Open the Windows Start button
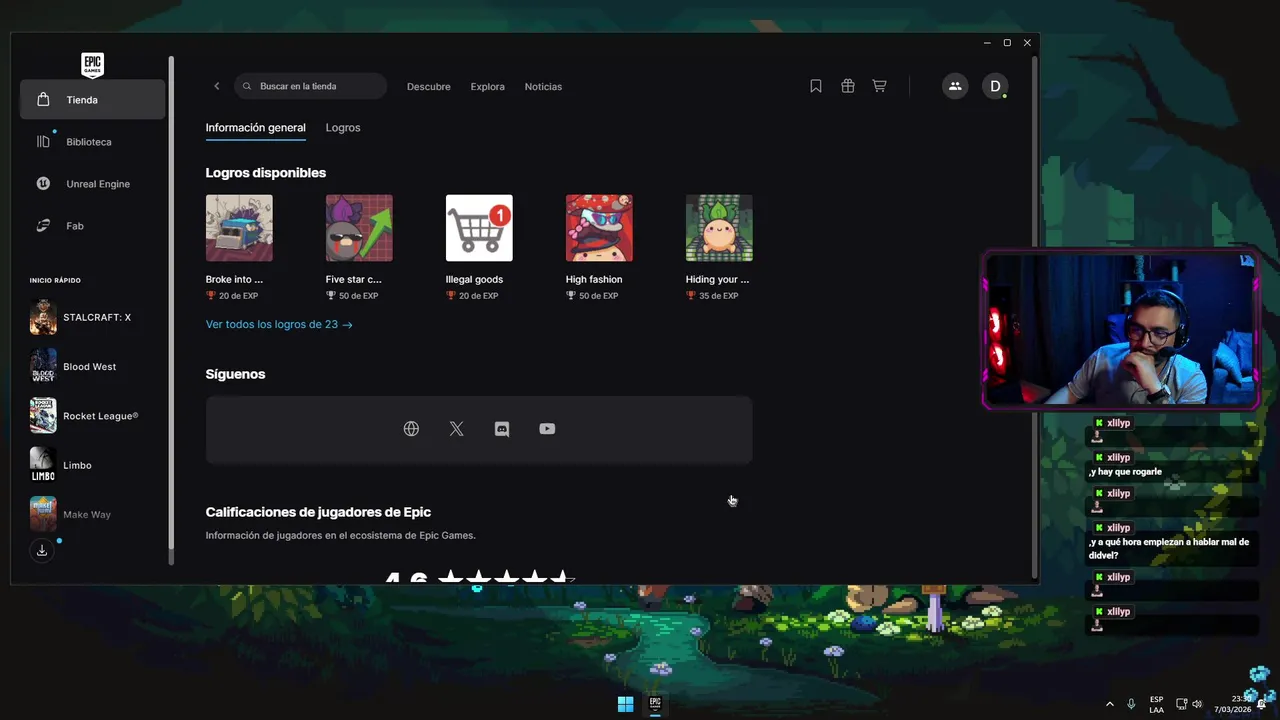 [625, 704]
